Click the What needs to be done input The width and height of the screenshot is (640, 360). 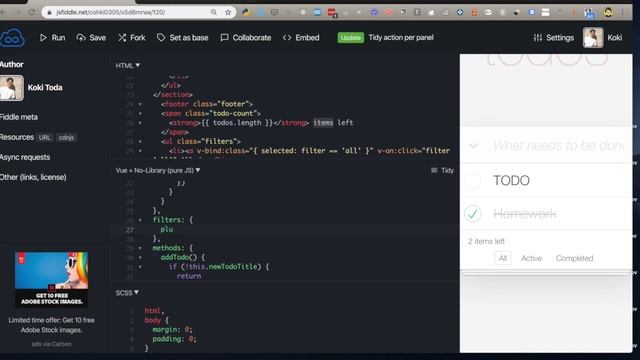tap(558, 145)
